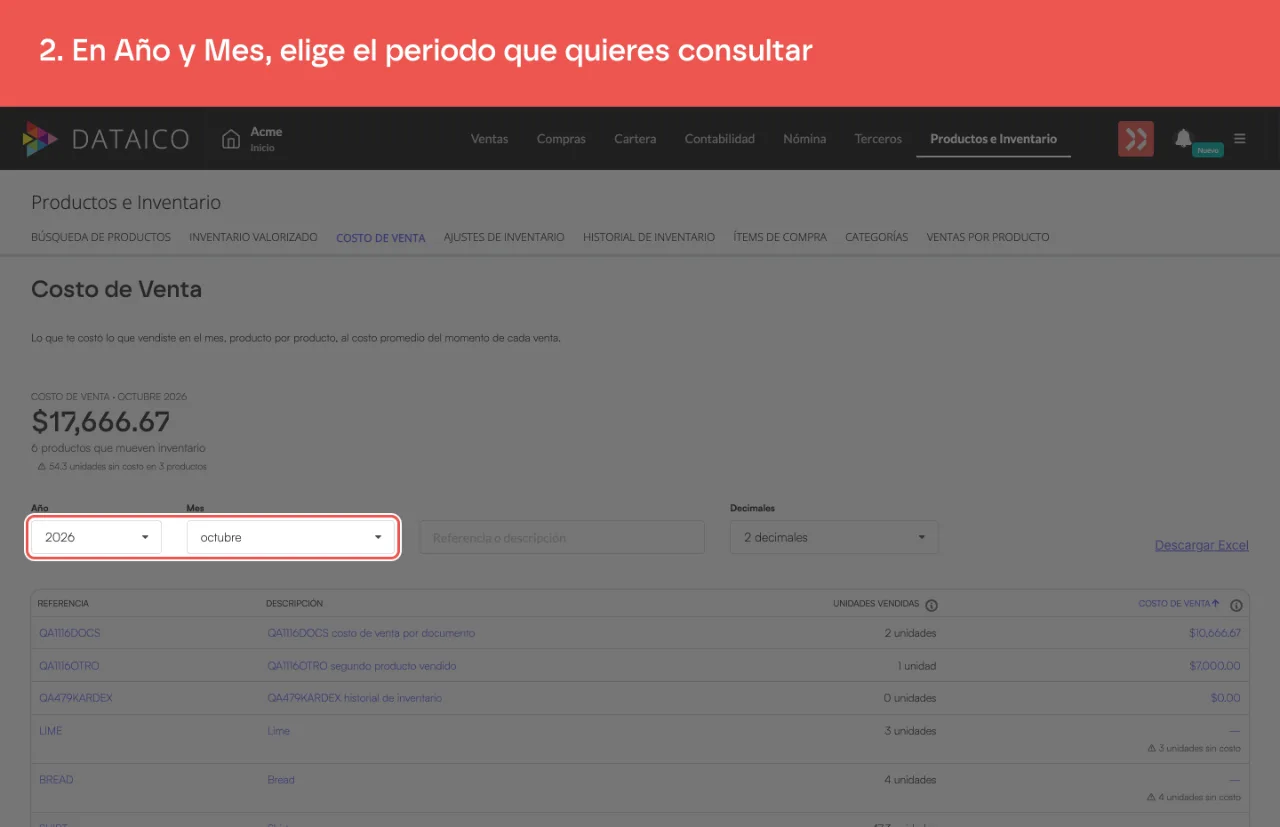The image size is (1280, 827).
Task: Open the hamburger menu icon
Action: (1240, 138)
